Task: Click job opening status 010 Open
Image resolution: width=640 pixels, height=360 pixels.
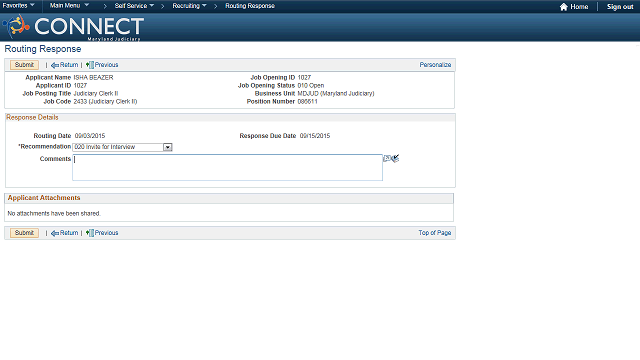Action: point(311,85)
